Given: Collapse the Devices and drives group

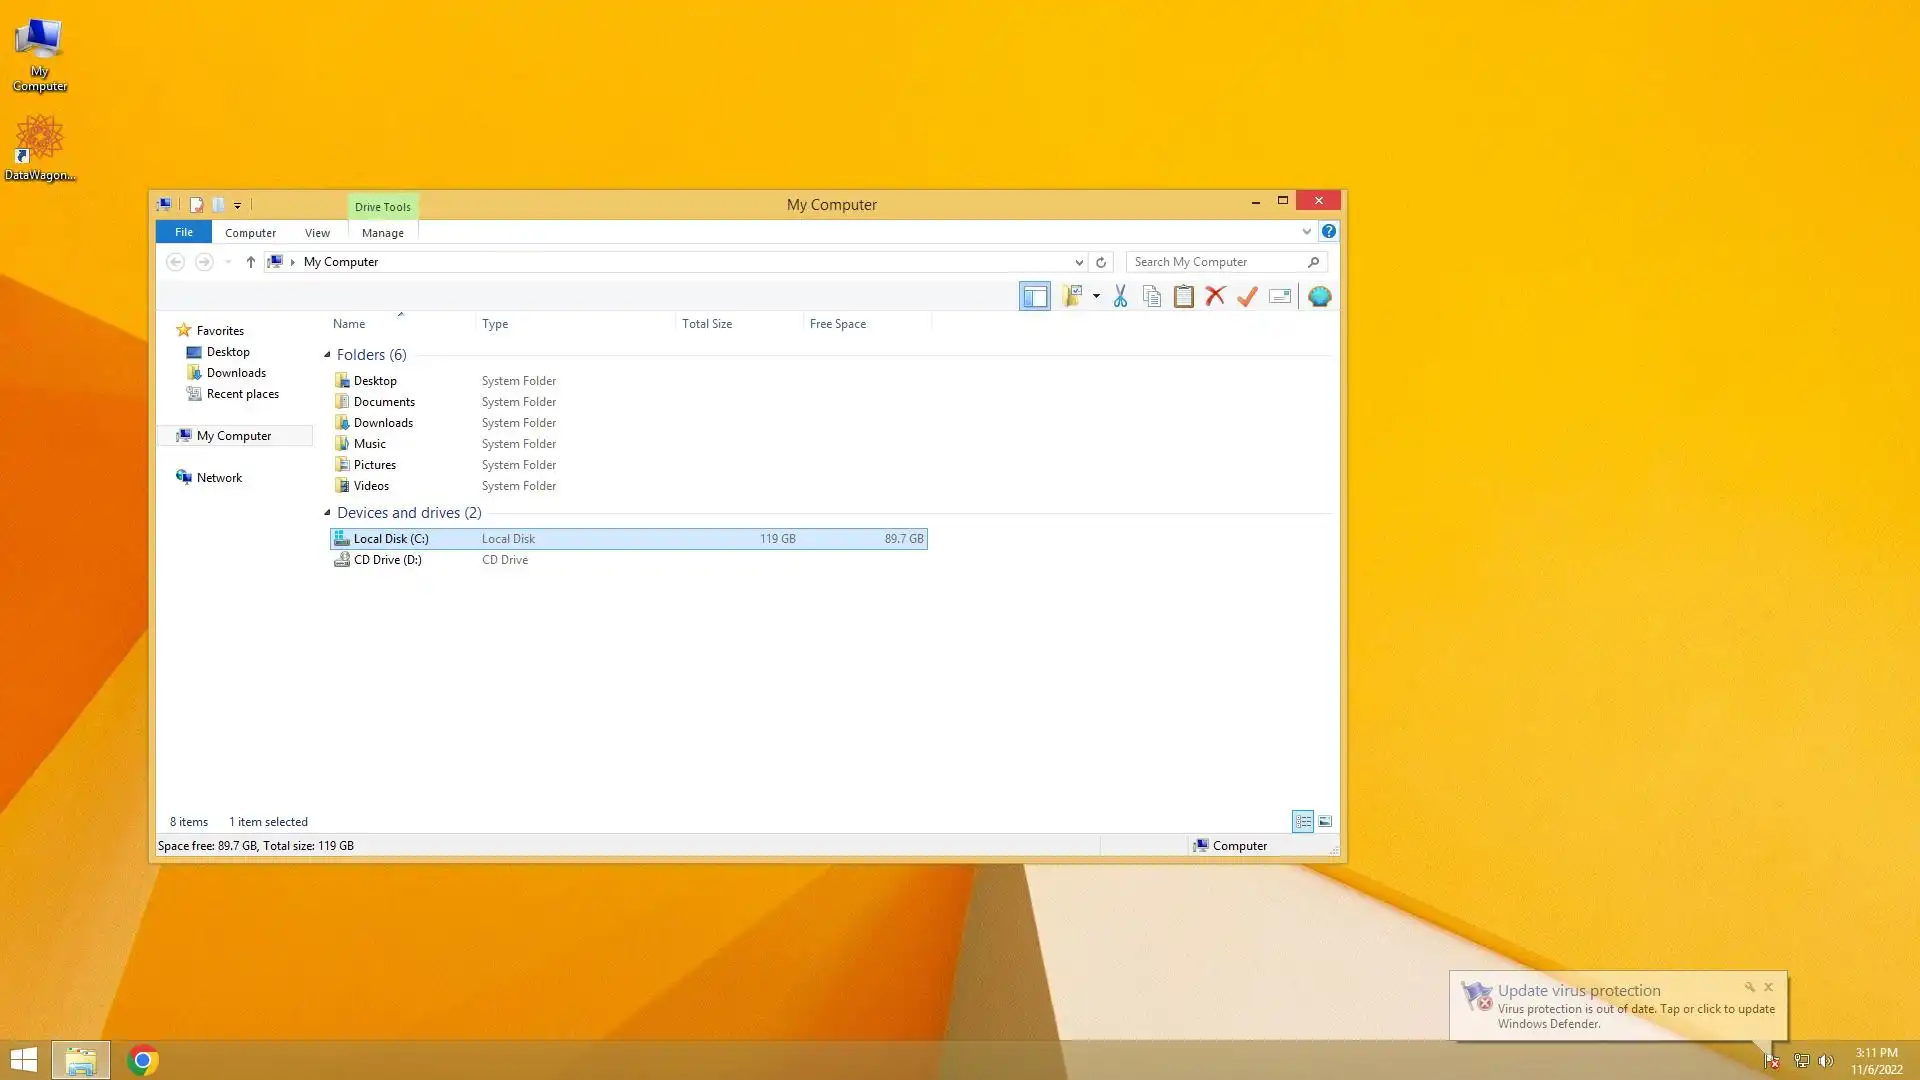Looking at the screenshot, I should tap(327, 513).
